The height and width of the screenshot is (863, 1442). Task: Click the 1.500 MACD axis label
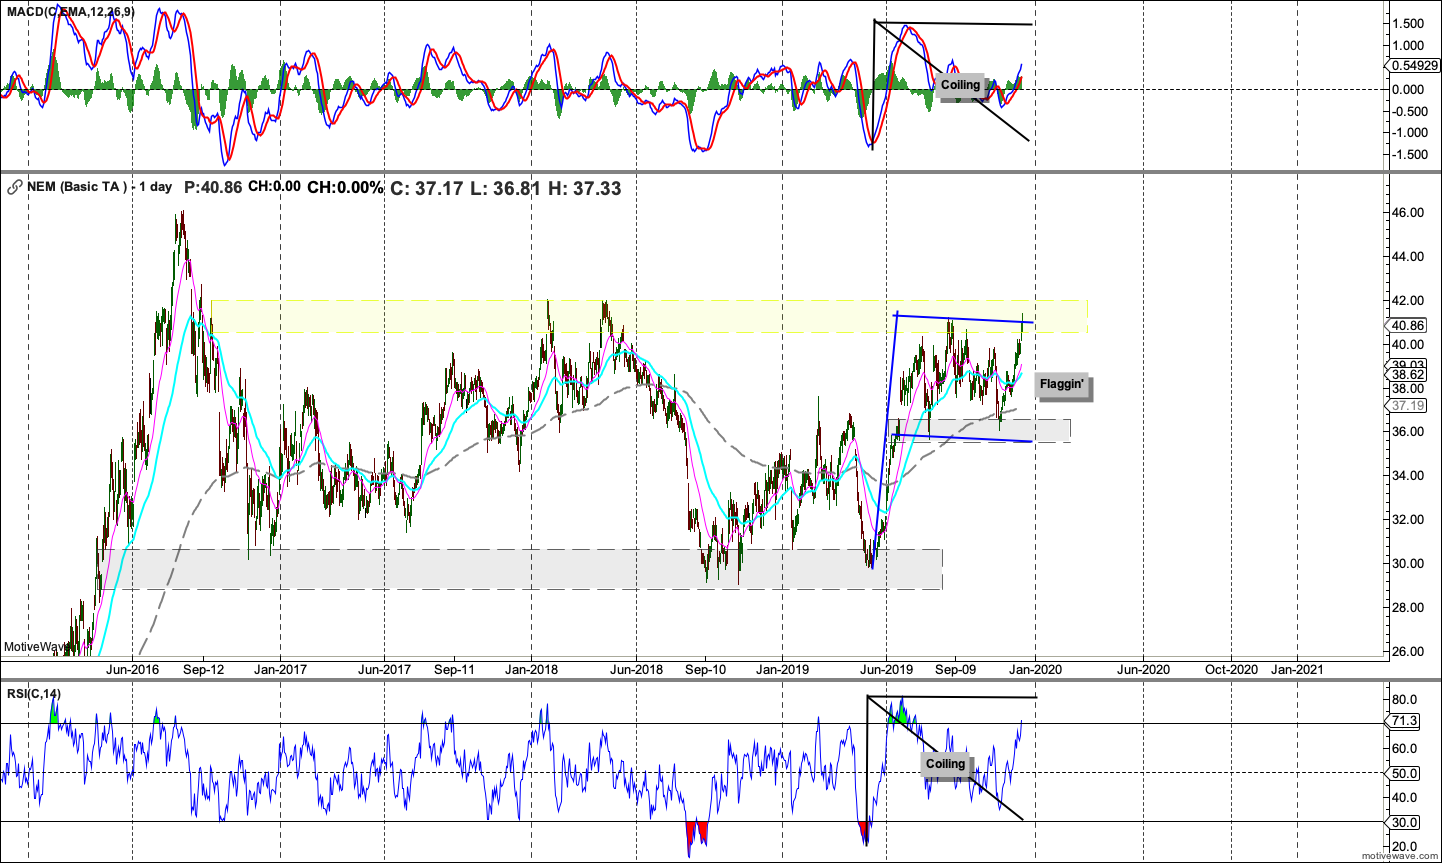(1408, 24)
